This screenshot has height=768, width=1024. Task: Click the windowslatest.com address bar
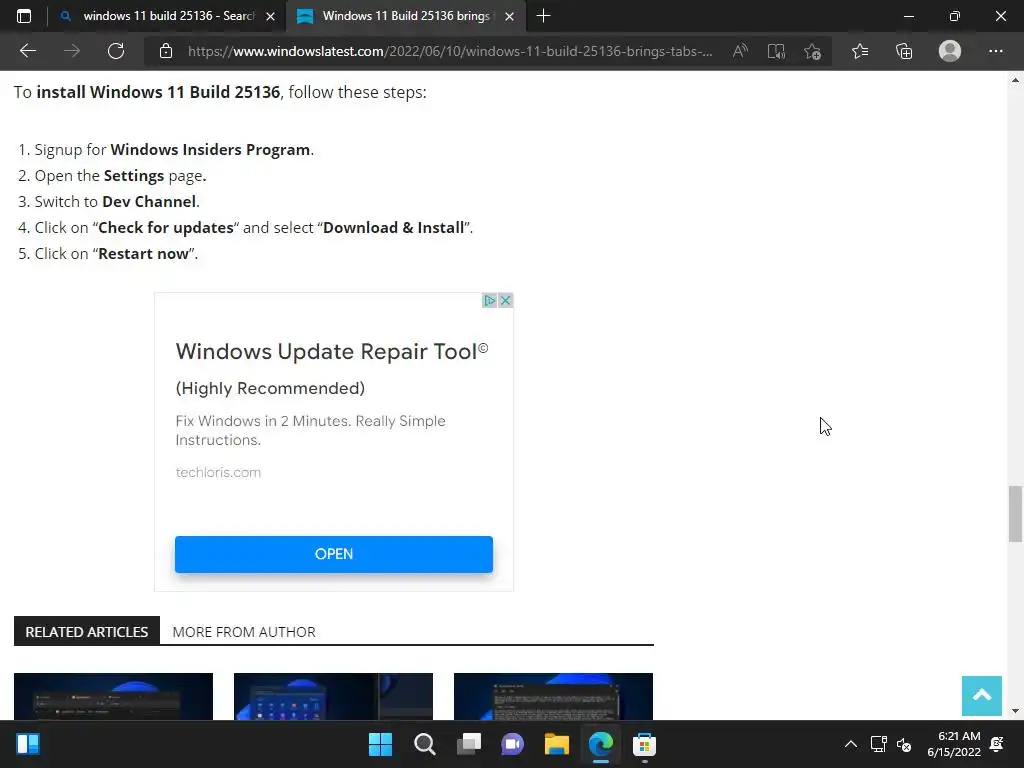(449, 51)
